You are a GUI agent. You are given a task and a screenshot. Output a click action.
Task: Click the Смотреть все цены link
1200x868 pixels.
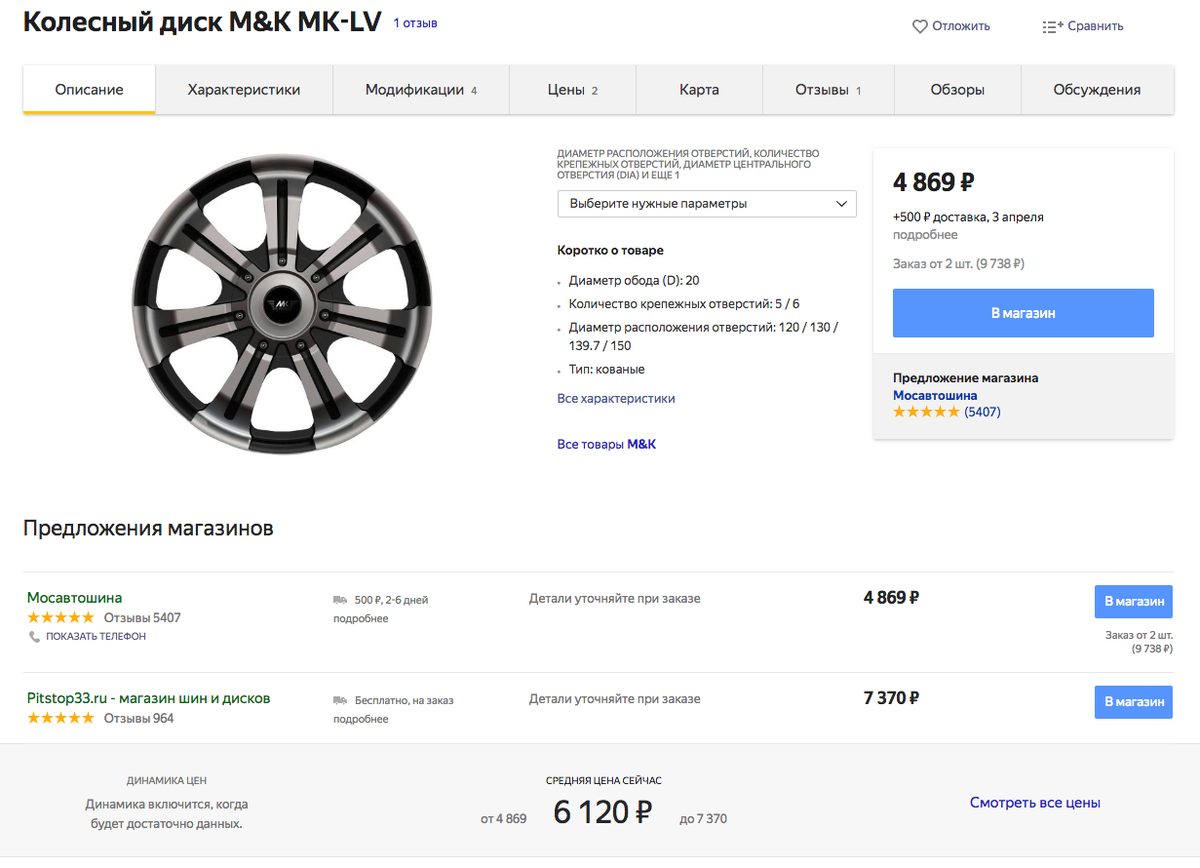click(x=1035, y=803)
